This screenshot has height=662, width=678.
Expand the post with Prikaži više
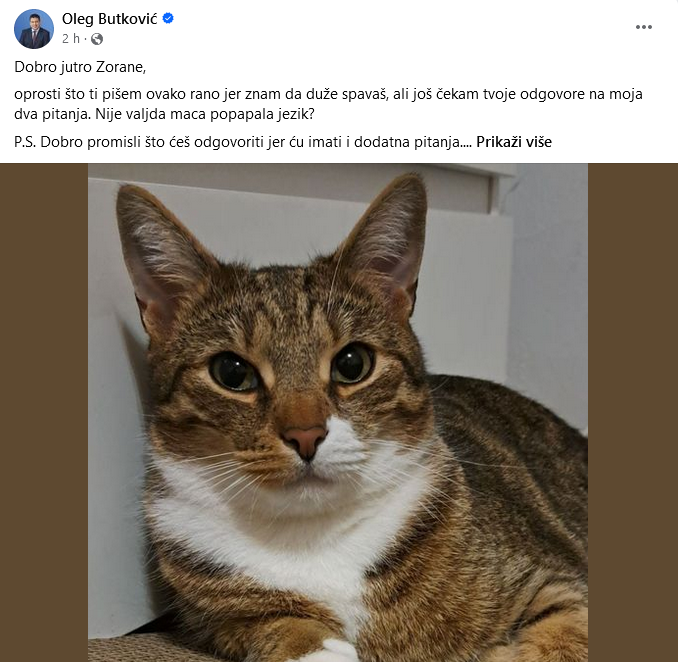514,142
